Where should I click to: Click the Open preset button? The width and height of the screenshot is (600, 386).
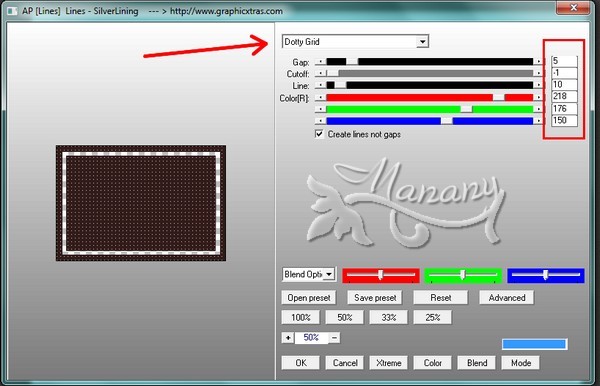[309, 298]
